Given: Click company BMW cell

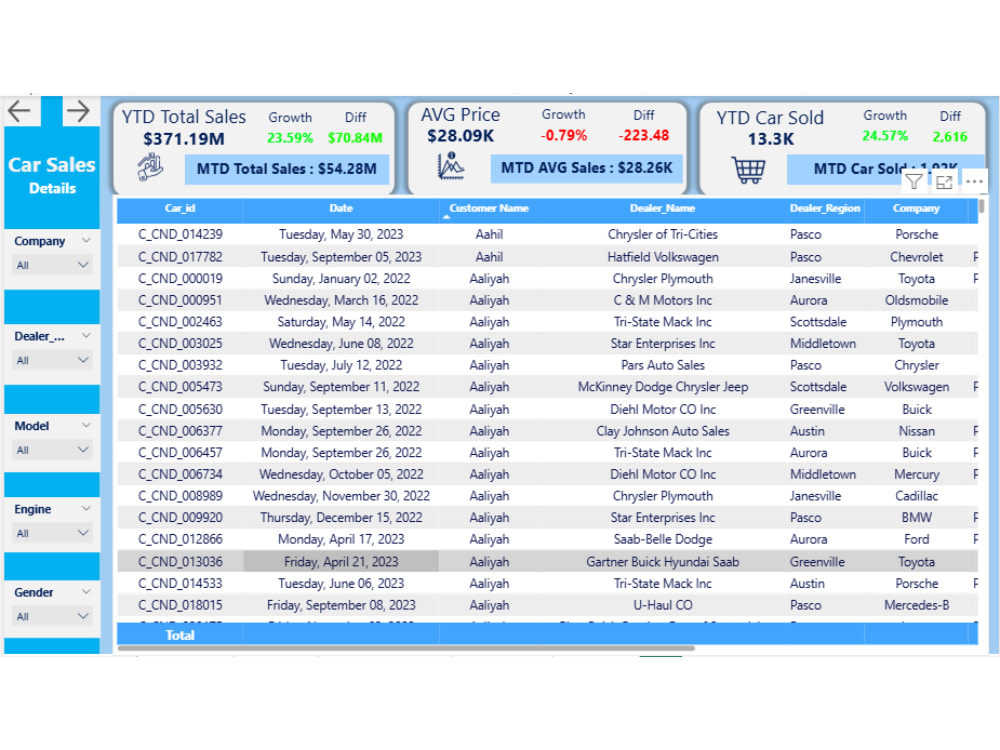Looking at the screenshot, I should tap(916, 518).
